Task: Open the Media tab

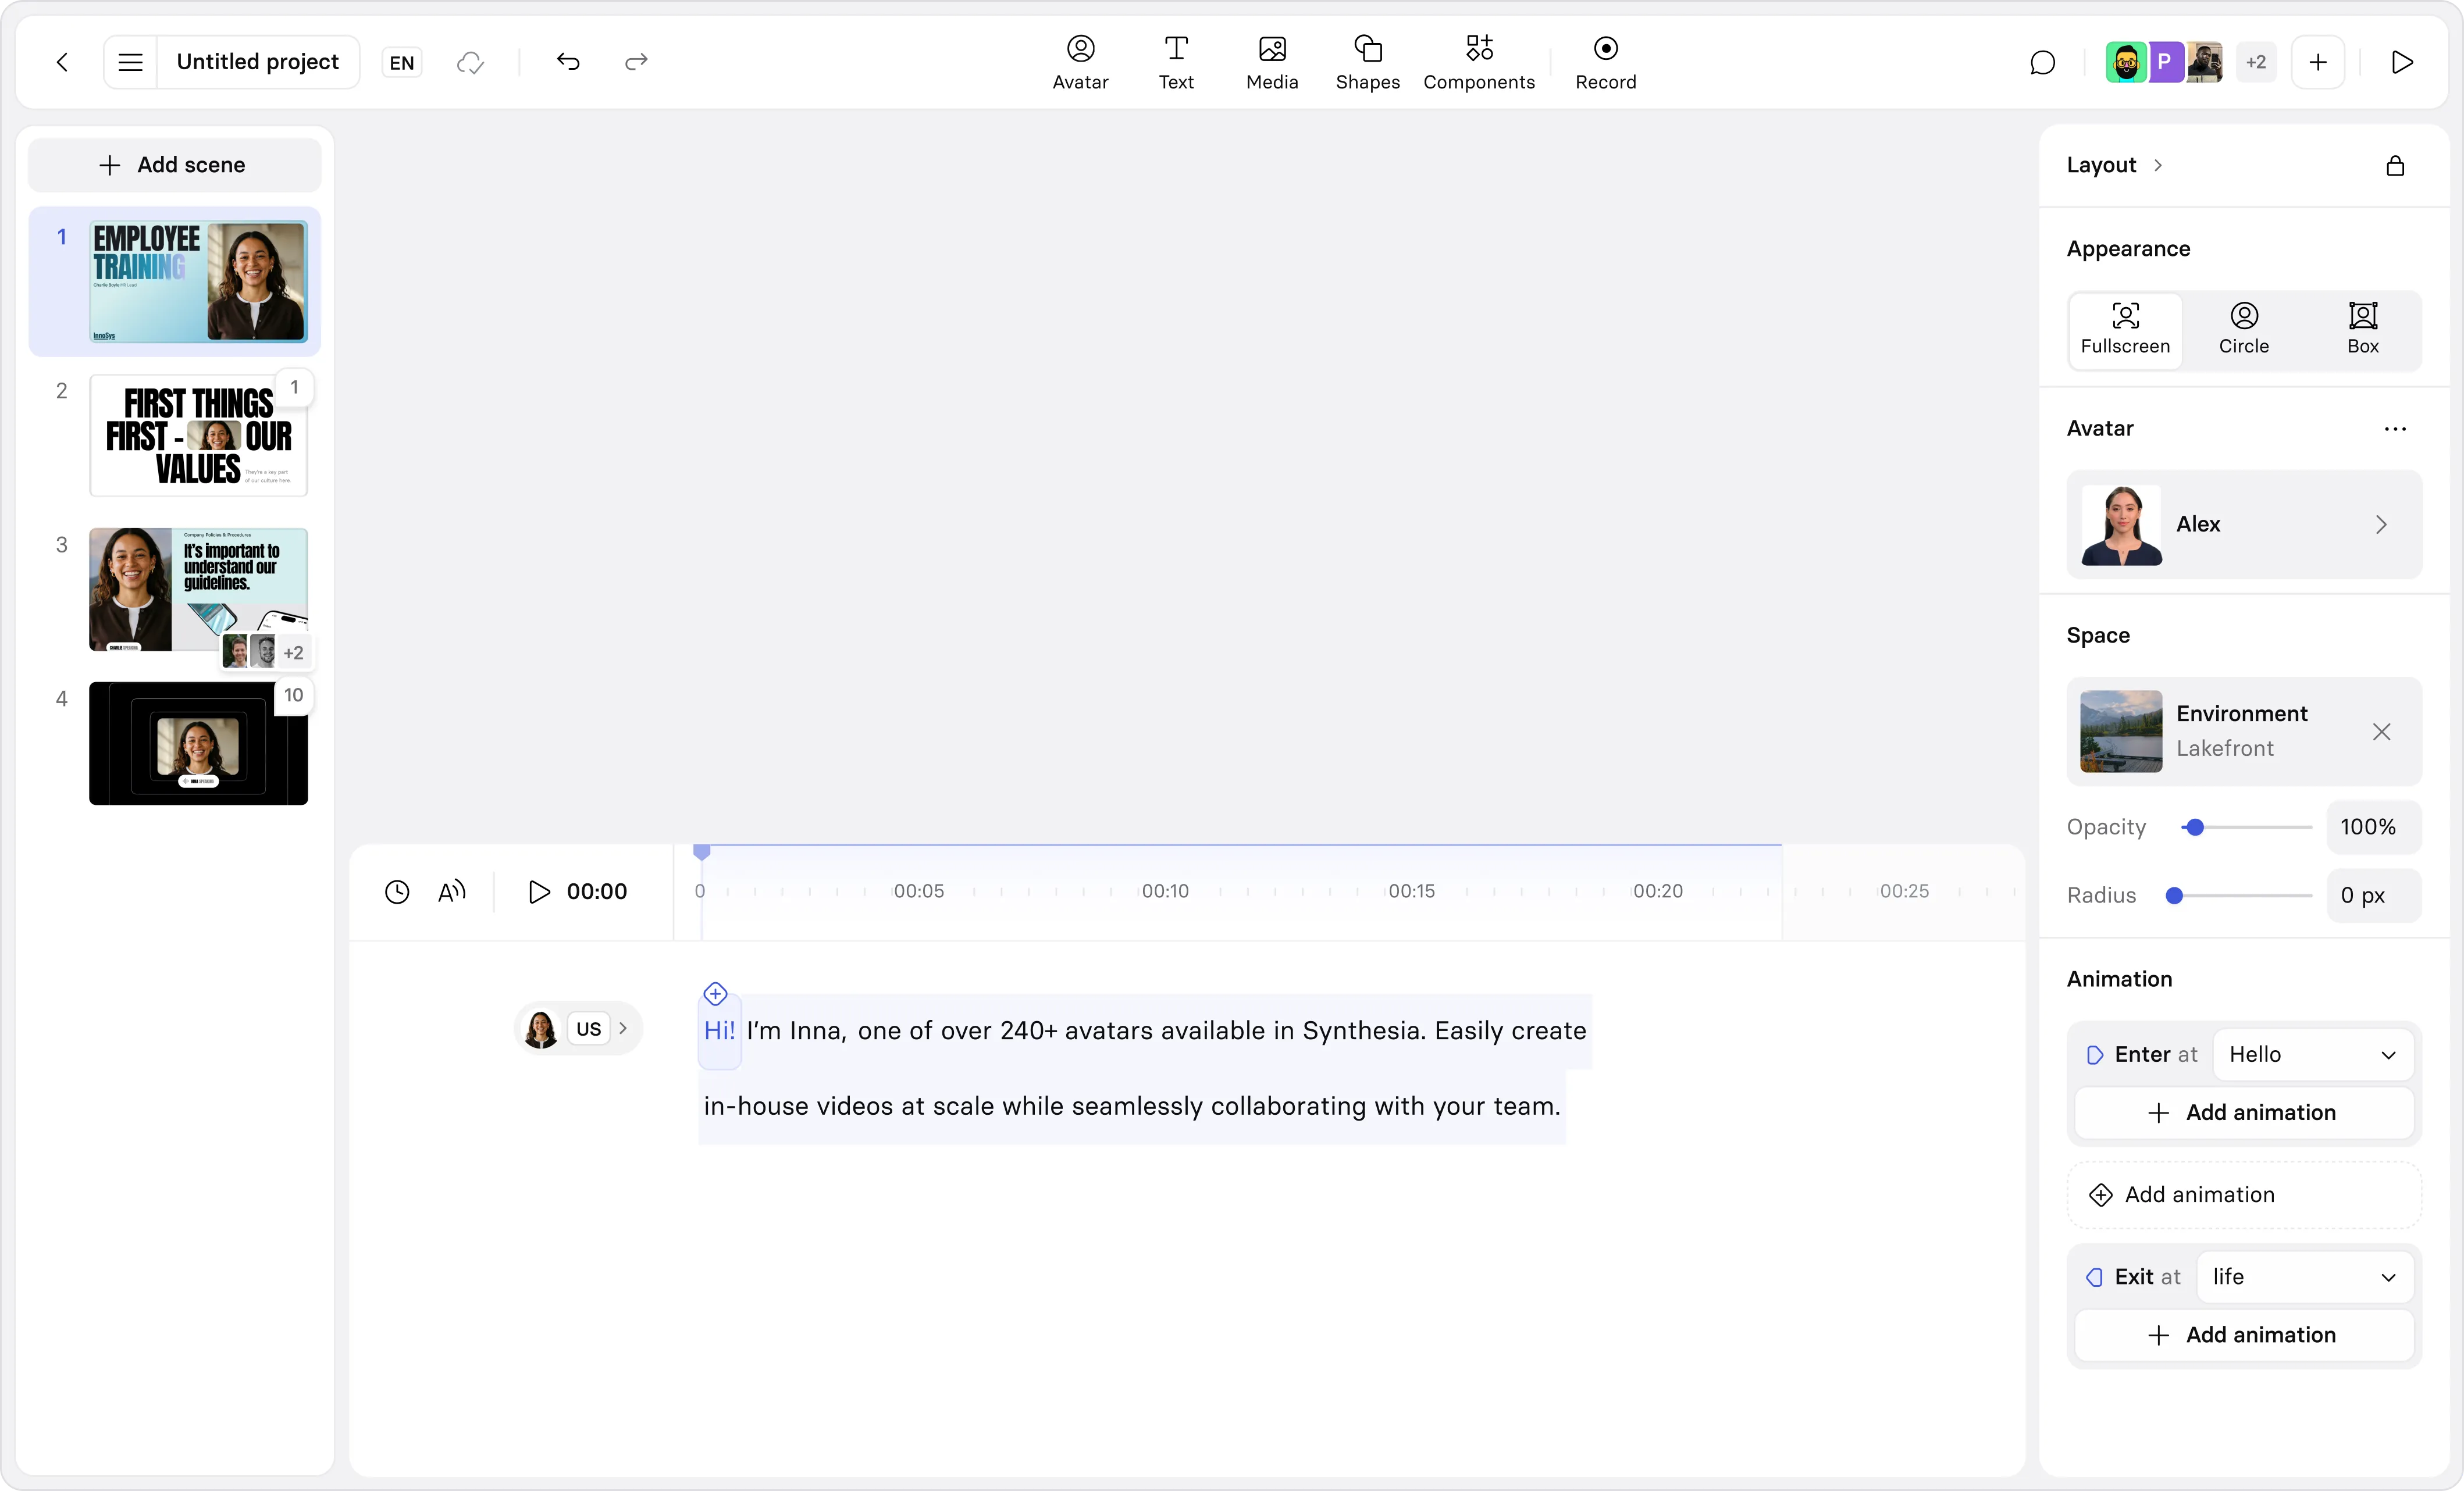Action: (1272, 62)
